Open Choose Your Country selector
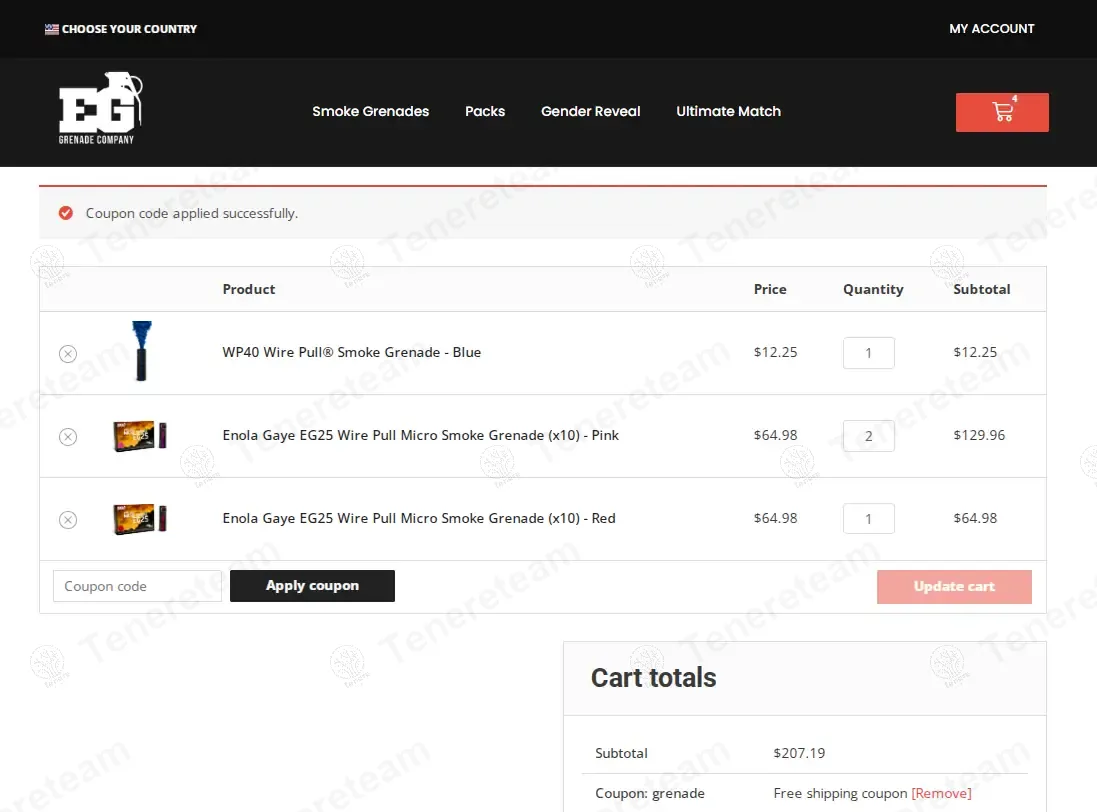The image size is (1097, 812). [129, 29]
